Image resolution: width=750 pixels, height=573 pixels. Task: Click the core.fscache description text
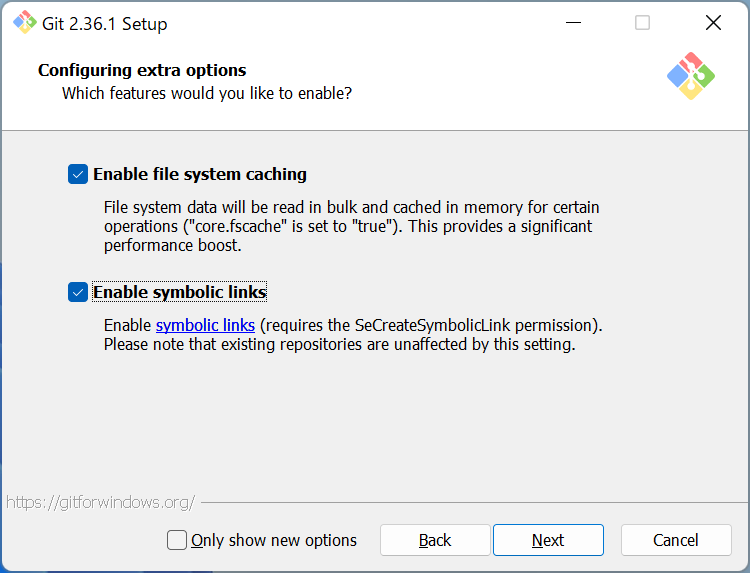(352, 226)
